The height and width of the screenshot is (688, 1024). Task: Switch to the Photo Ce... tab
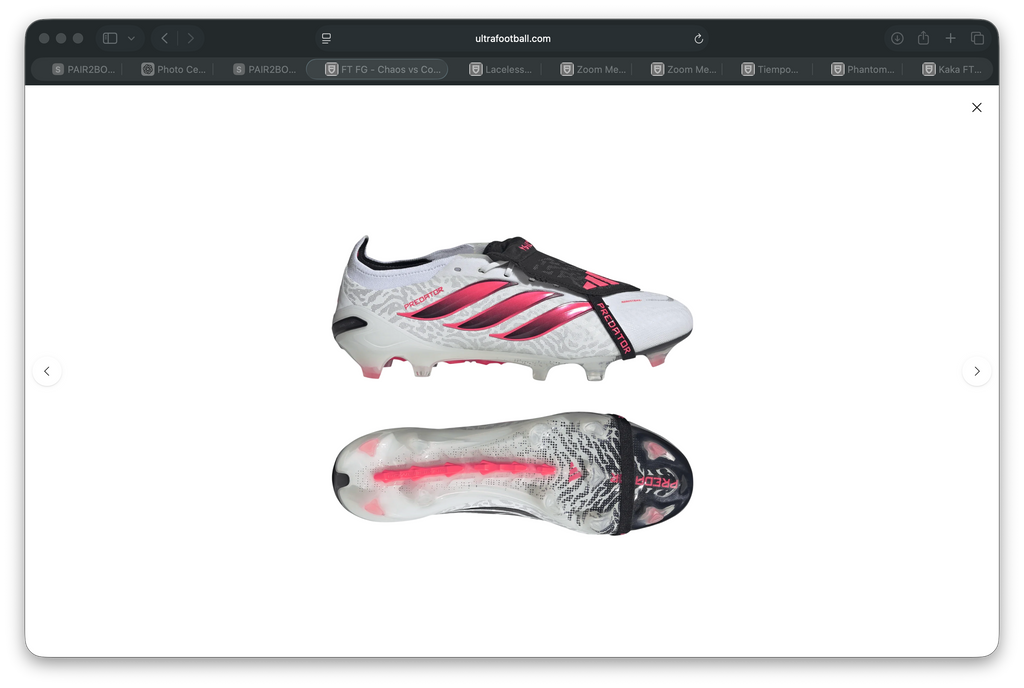(174, 69)
